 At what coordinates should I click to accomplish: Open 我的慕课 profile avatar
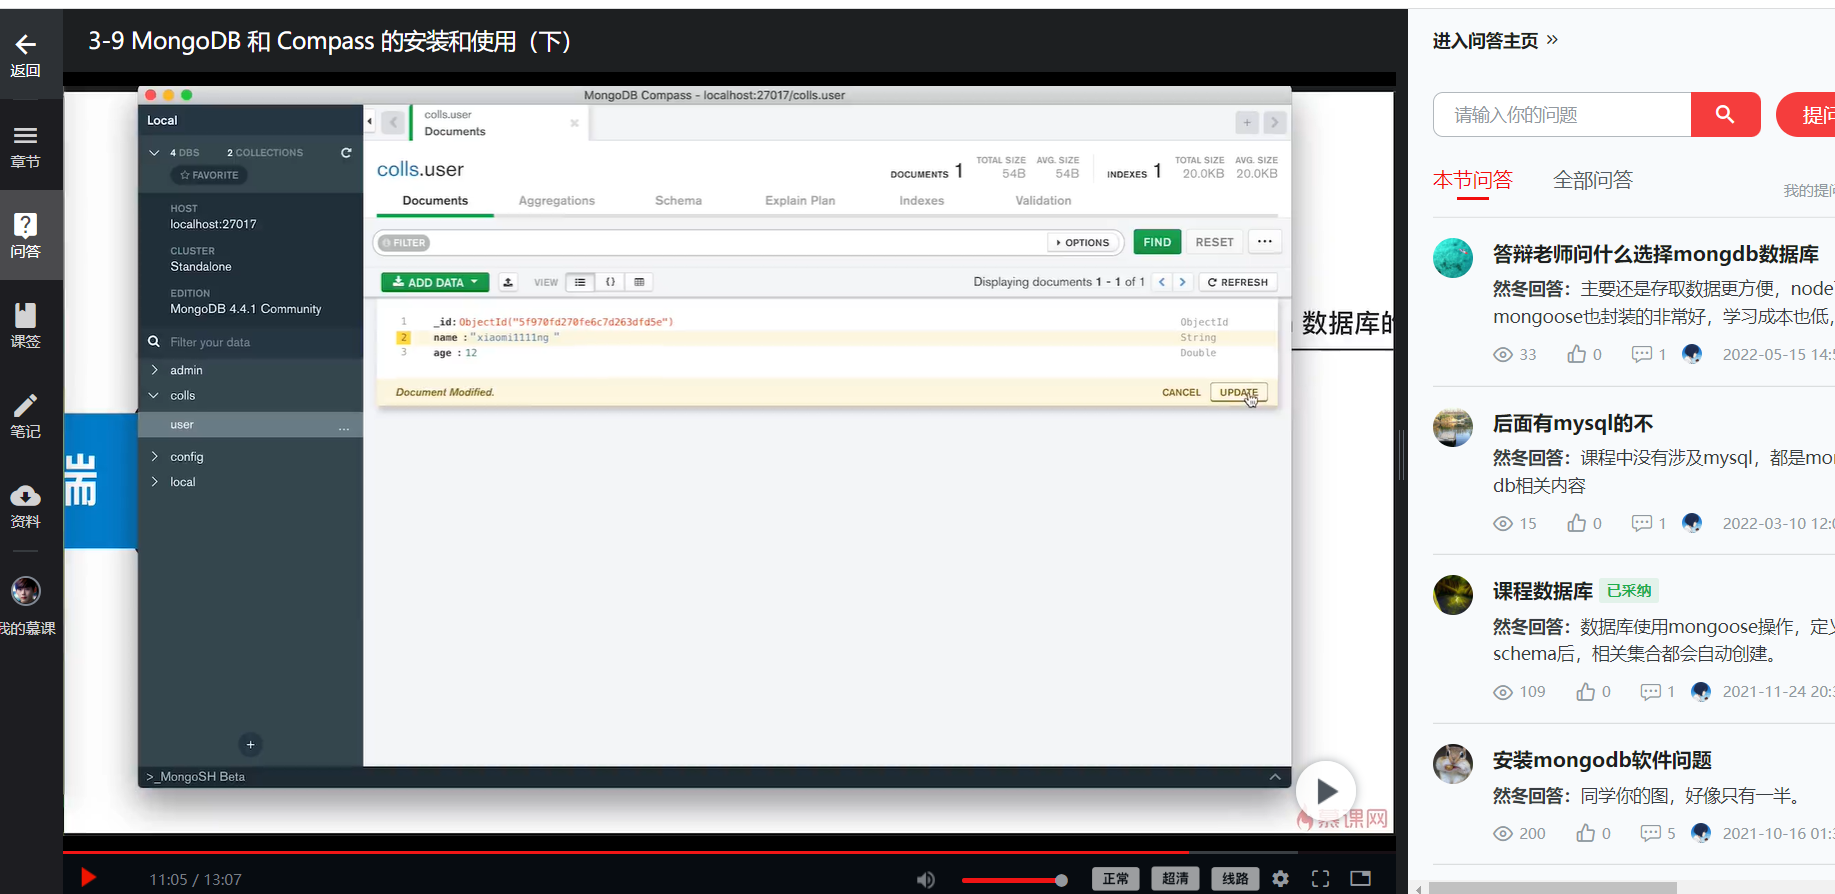point(26,592)
